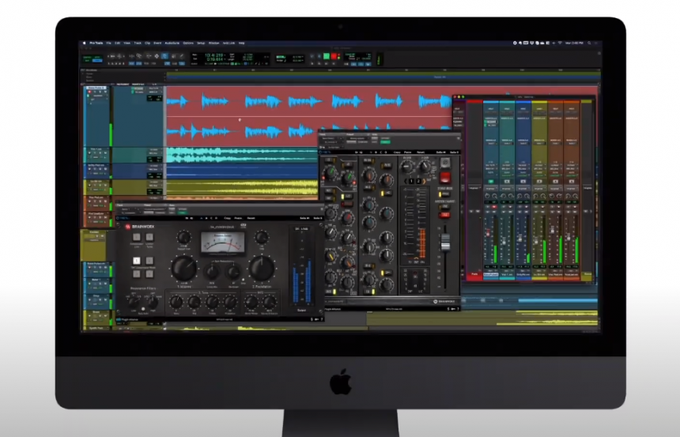Click Copy in console plugin toolbar
This screenshot has width=680, height=437.
[x=397, y=152]
